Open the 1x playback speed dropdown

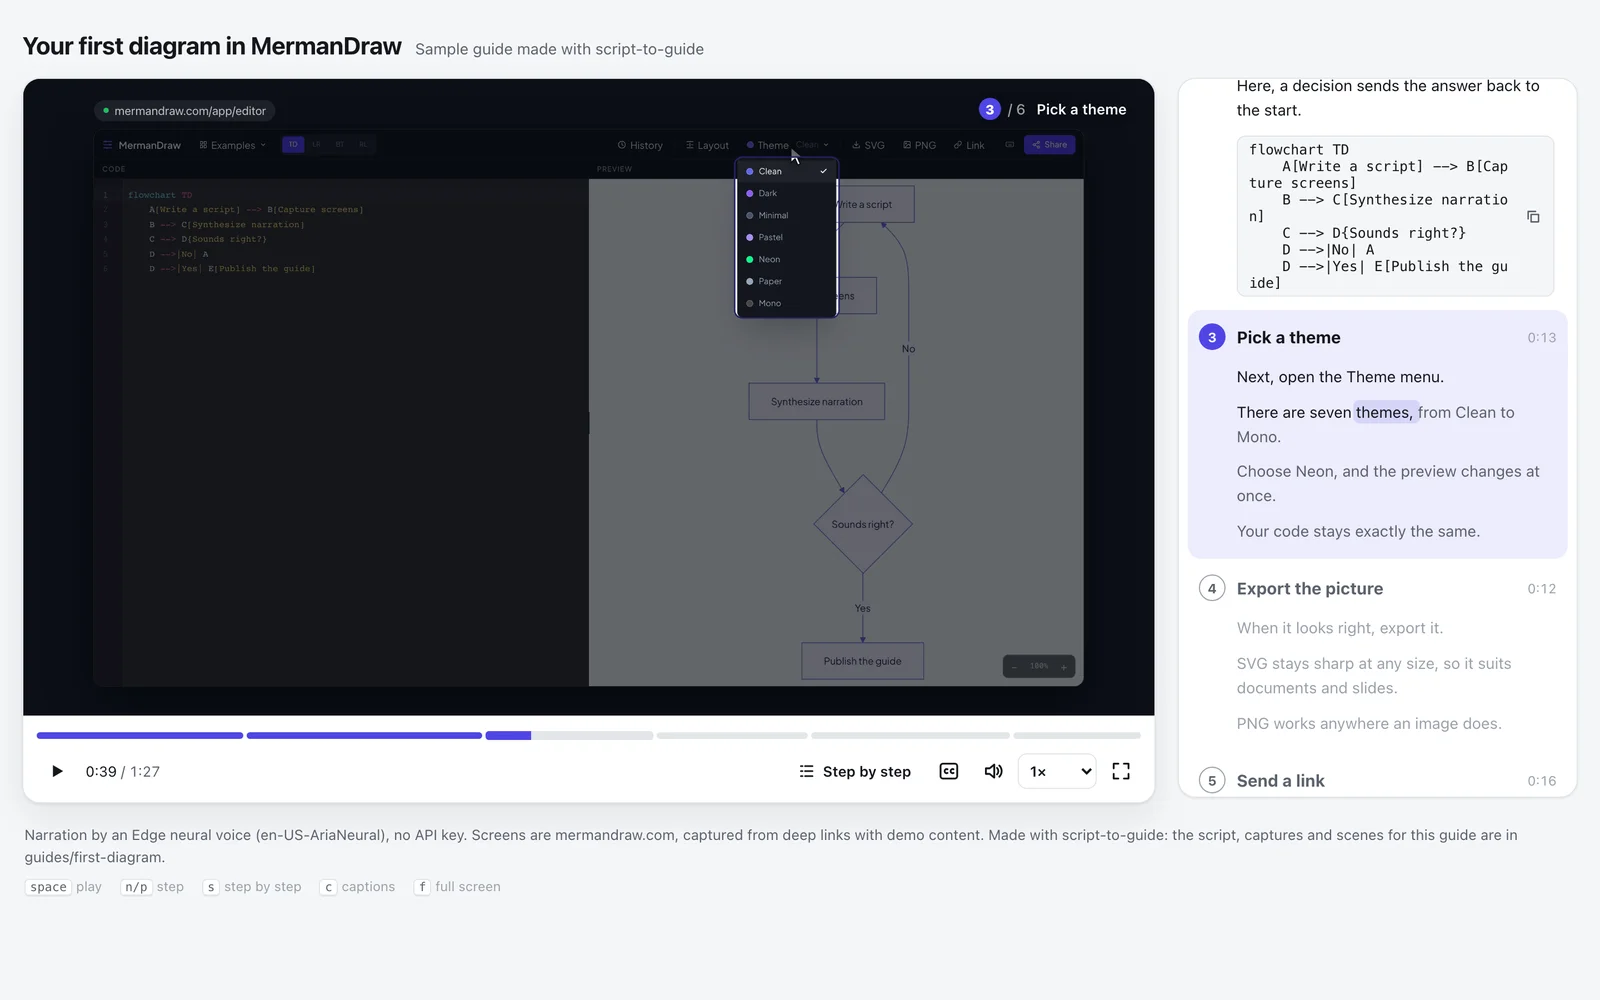[x=1057, y=771]
